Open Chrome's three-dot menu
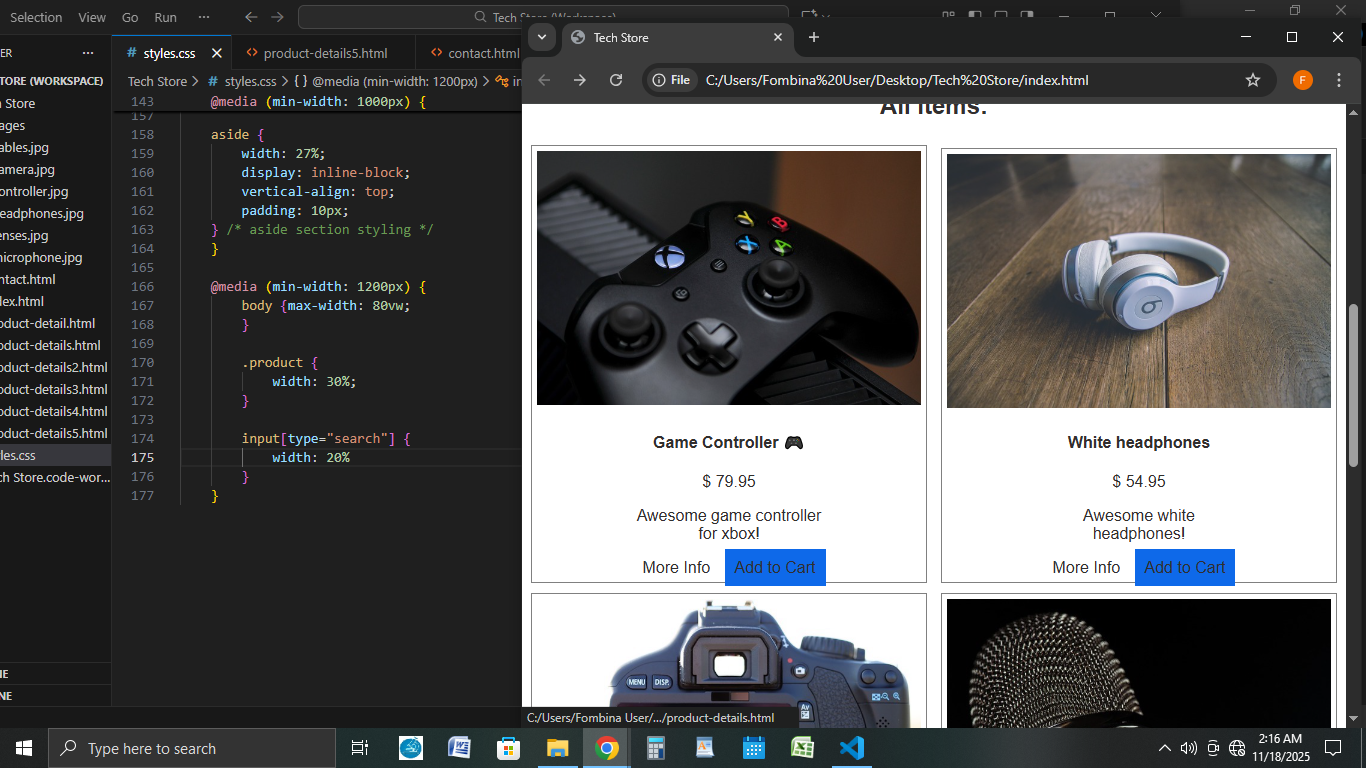Image resolution: width=1366 pixels, height=768 pixels. [1338, 80]
